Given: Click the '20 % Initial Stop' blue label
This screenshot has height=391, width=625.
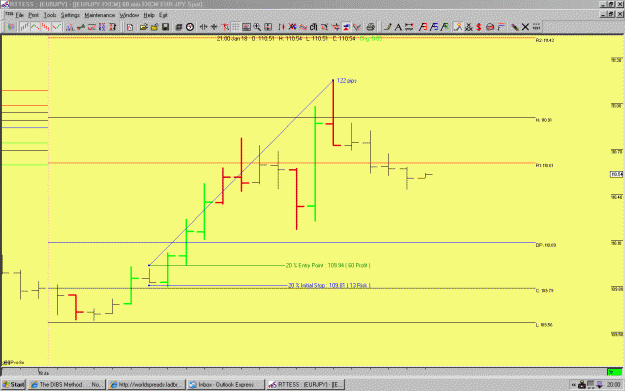Looking at the screenshot, I should click(329, 285).
